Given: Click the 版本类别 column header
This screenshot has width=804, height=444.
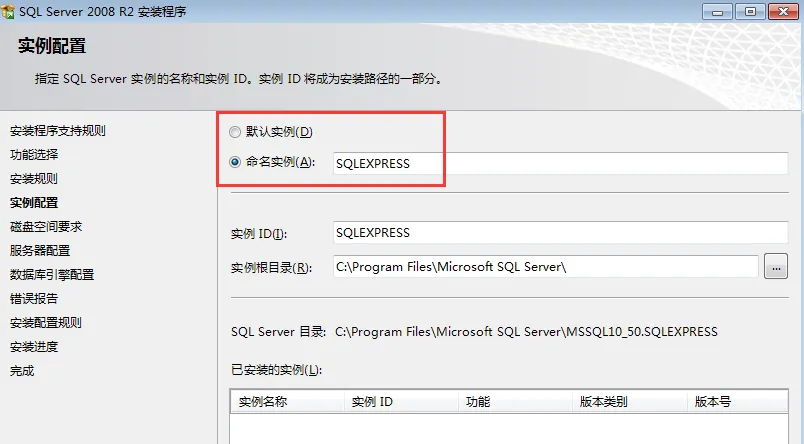Looking at the screenshot, I should click(630, 401).
